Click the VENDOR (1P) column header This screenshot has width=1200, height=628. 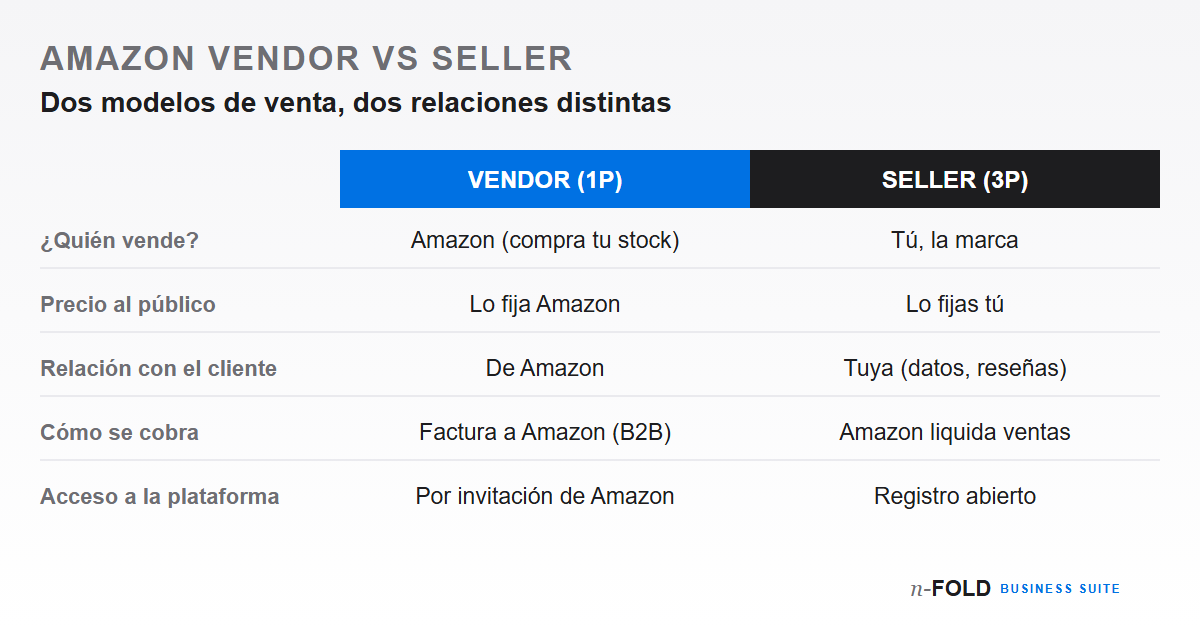pos(545,179)
